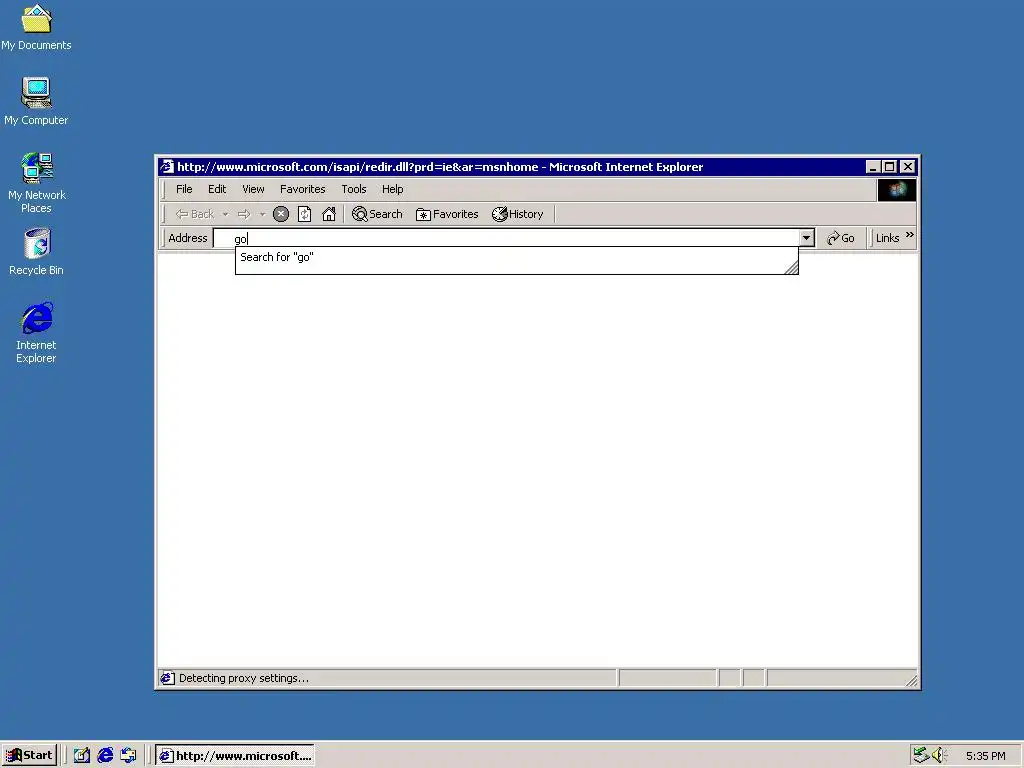Click the page icon in status bar
The width and height of the screenshot is (1024, 768).
pos(168,679)
